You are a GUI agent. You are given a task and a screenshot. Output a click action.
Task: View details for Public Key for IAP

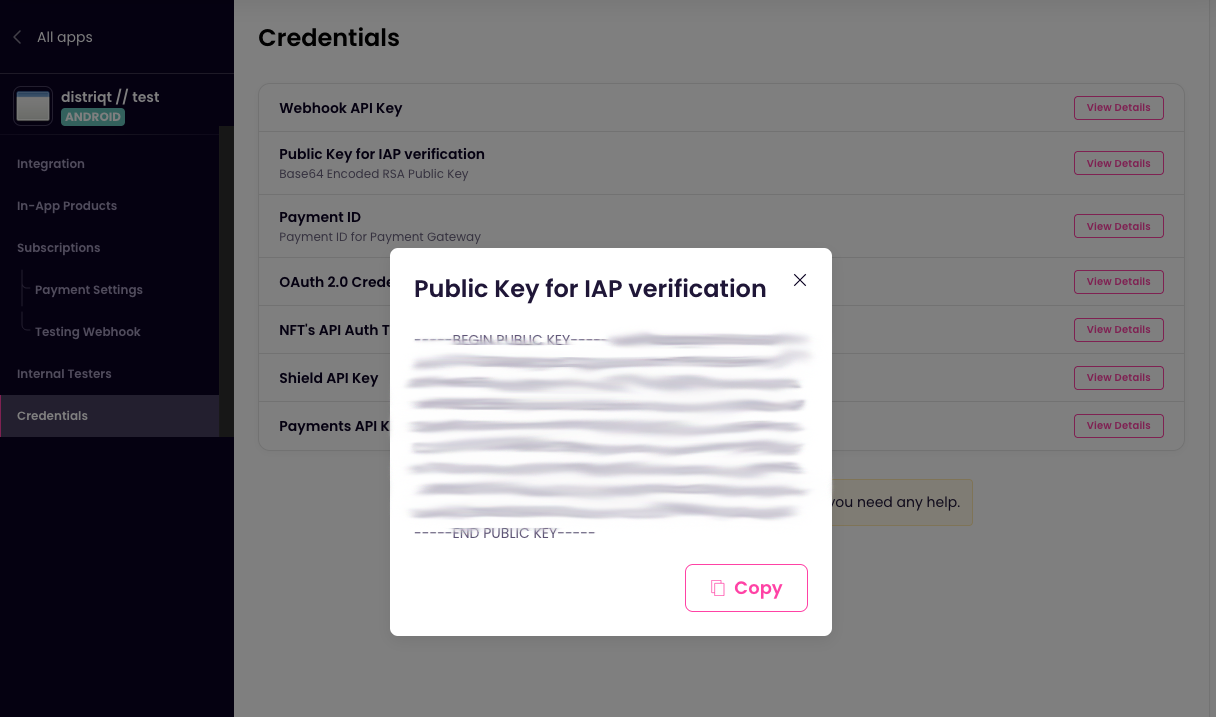tap(1118, 164)
